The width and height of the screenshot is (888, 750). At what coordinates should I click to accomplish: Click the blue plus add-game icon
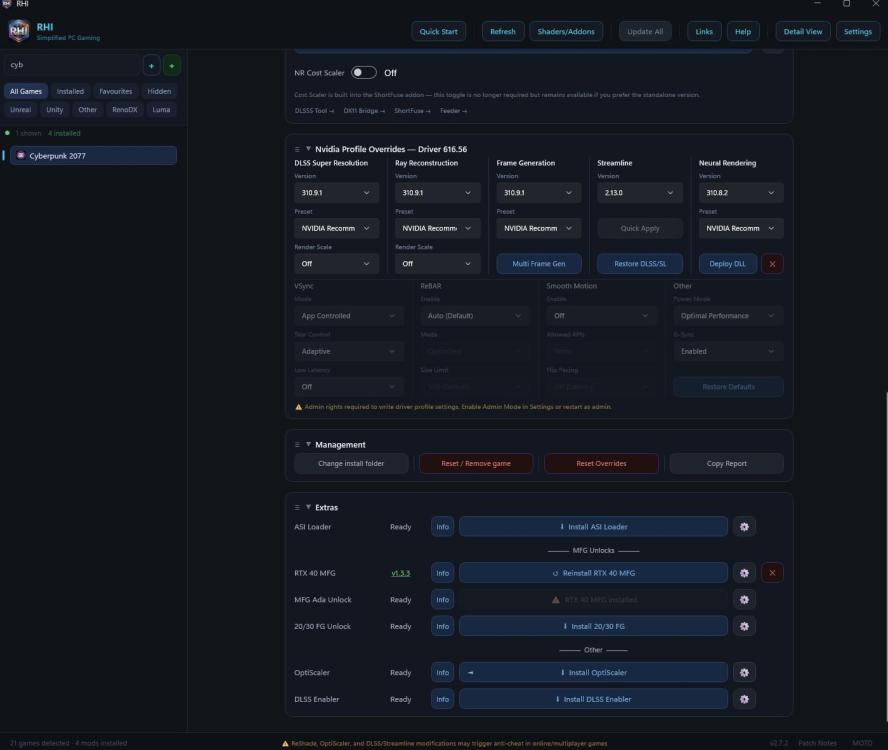point(151,65)
